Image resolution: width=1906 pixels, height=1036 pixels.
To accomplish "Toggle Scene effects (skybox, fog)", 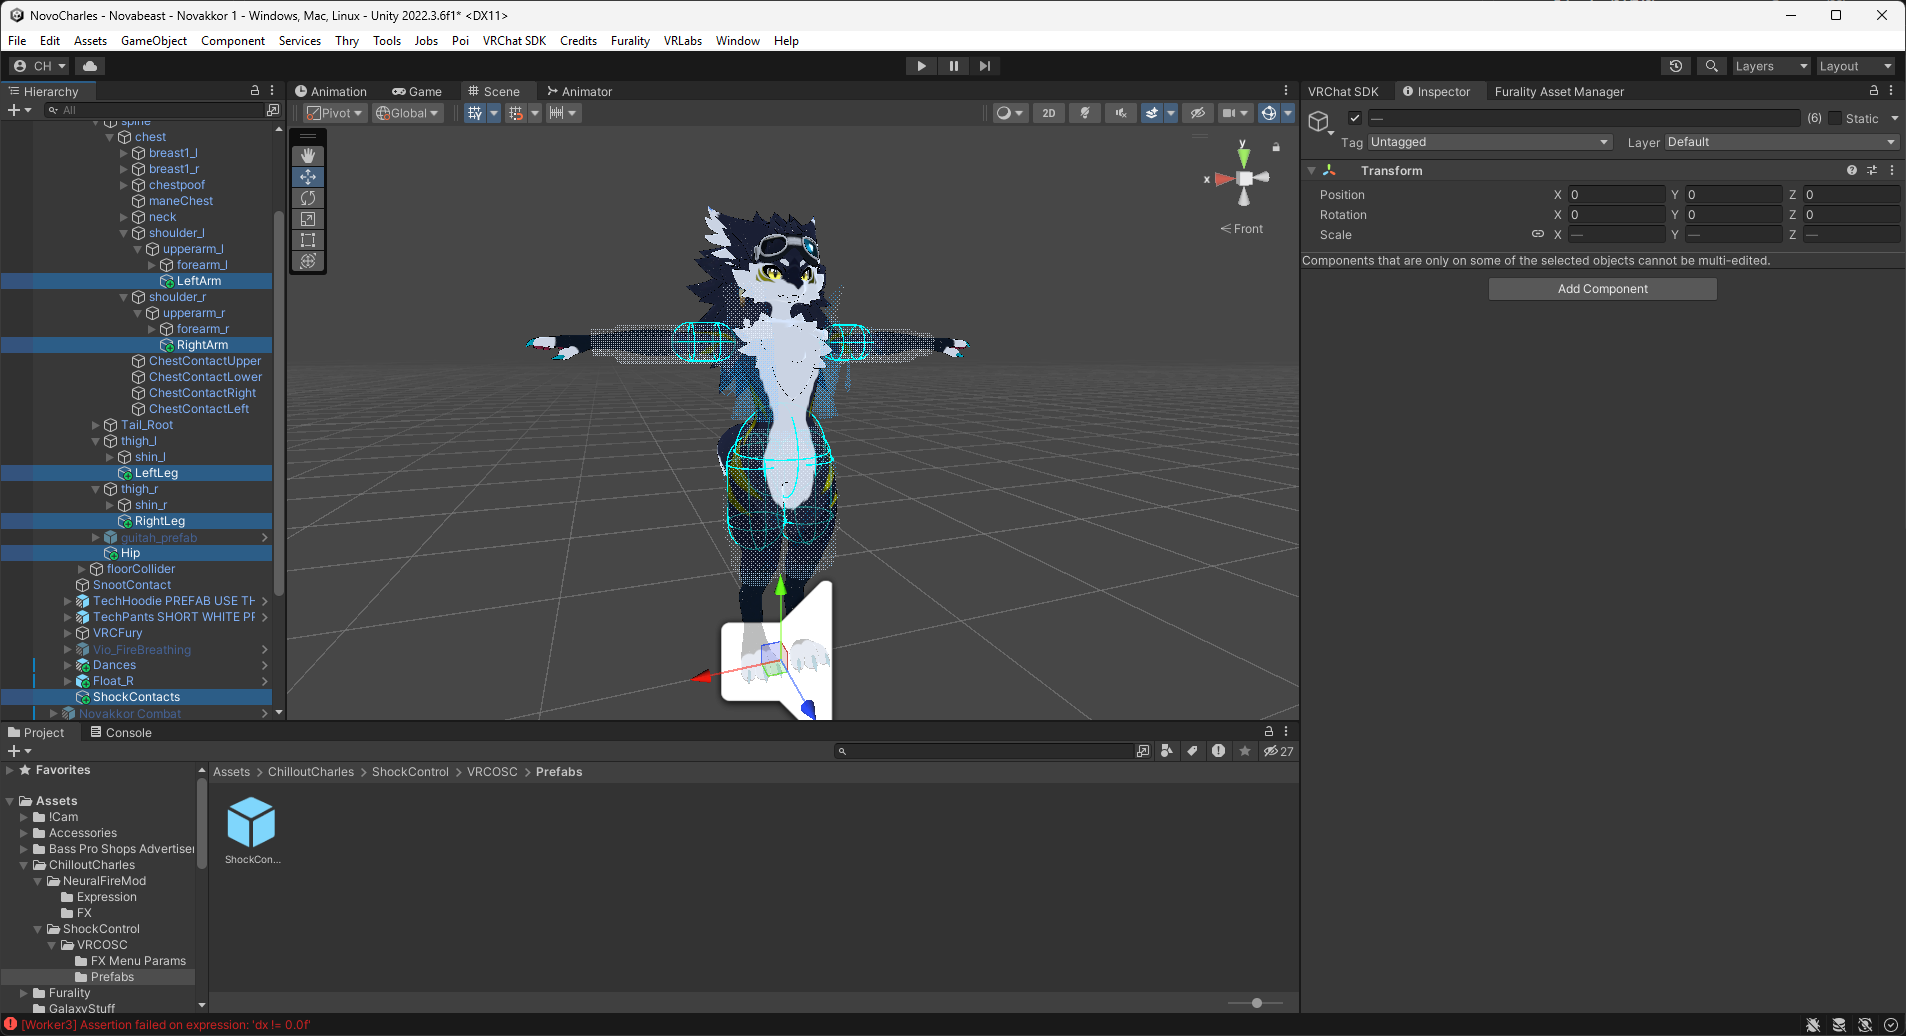I will point(1152,113).
